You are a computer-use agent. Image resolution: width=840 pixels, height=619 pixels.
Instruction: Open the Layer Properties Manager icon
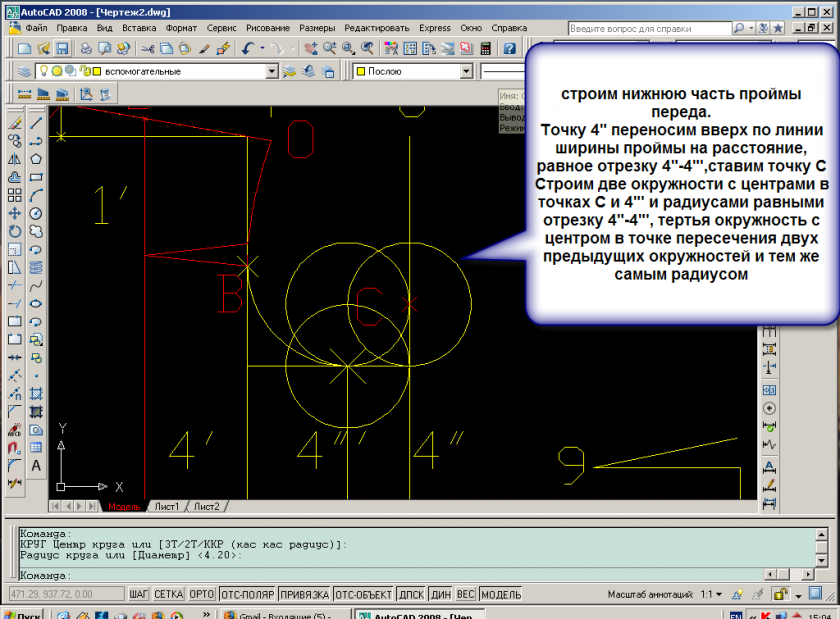[x=25, y=71]
